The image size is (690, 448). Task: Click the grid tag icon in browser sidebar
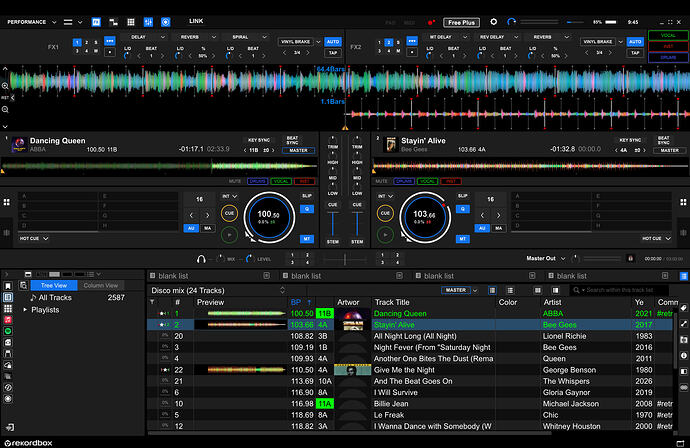(8, 308)
